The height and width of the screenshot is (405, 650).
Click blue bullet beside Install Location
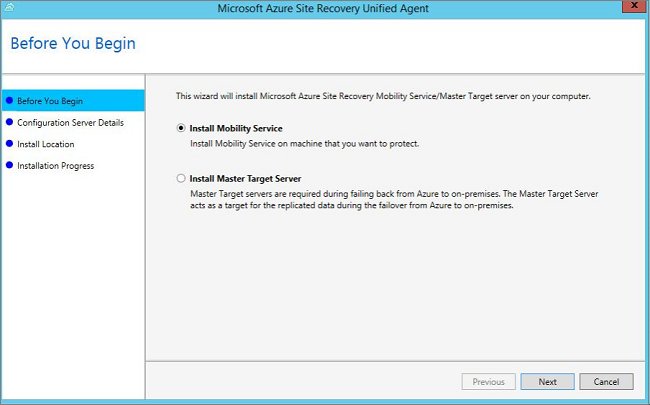10,143
